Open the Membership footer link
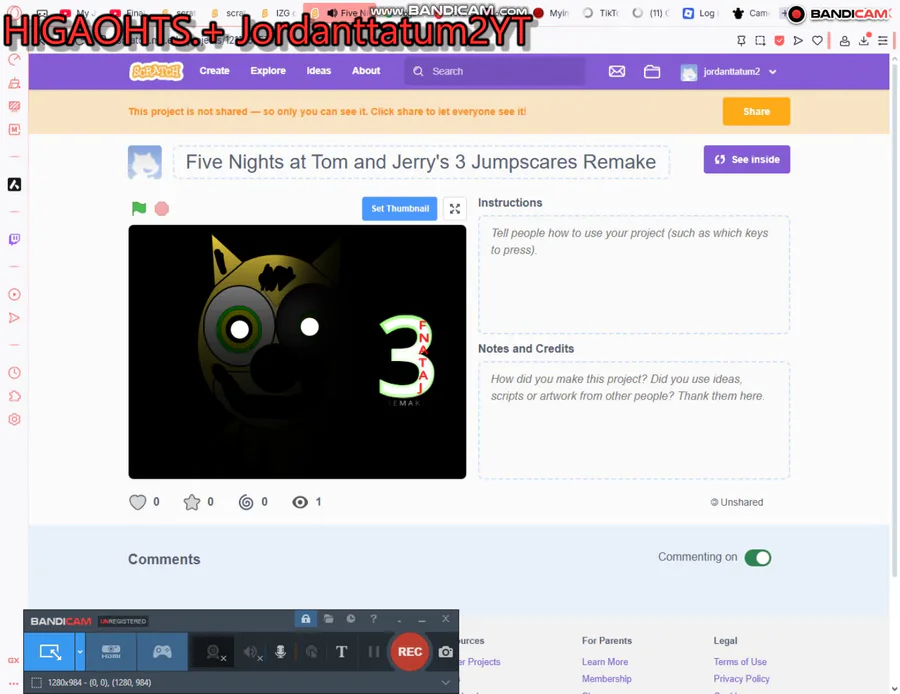The height and width of the screenshot is (694, 900). point(607,679)
